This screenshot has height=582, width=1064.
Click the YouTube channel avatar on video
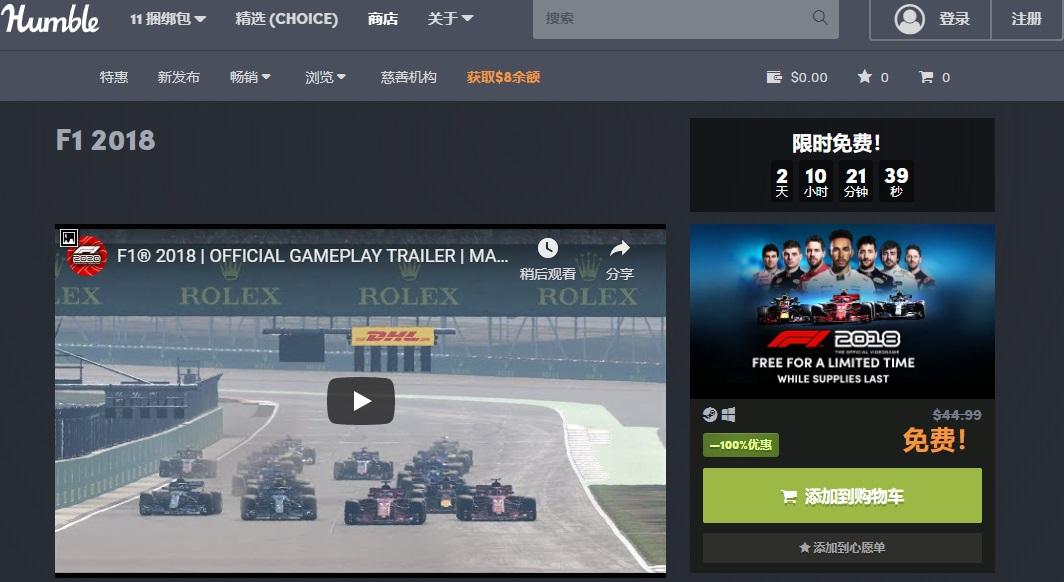point(87,256)
